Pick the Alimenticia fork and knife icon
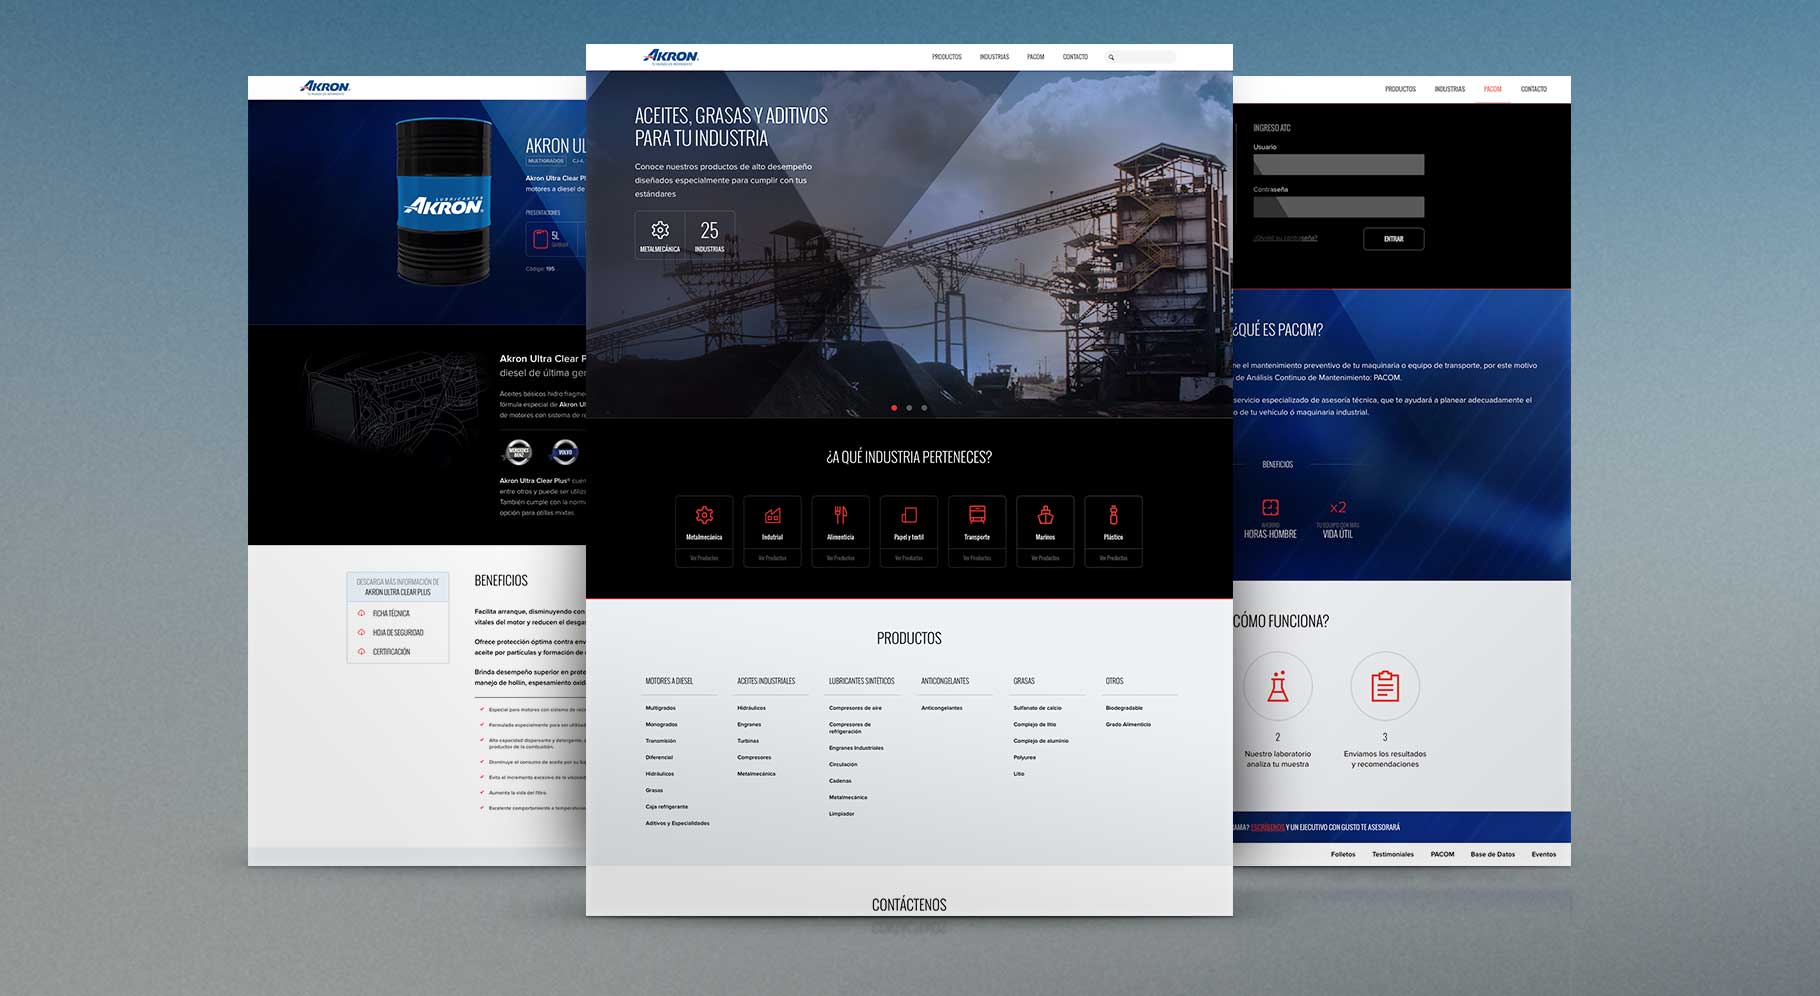 pos(840,516)
